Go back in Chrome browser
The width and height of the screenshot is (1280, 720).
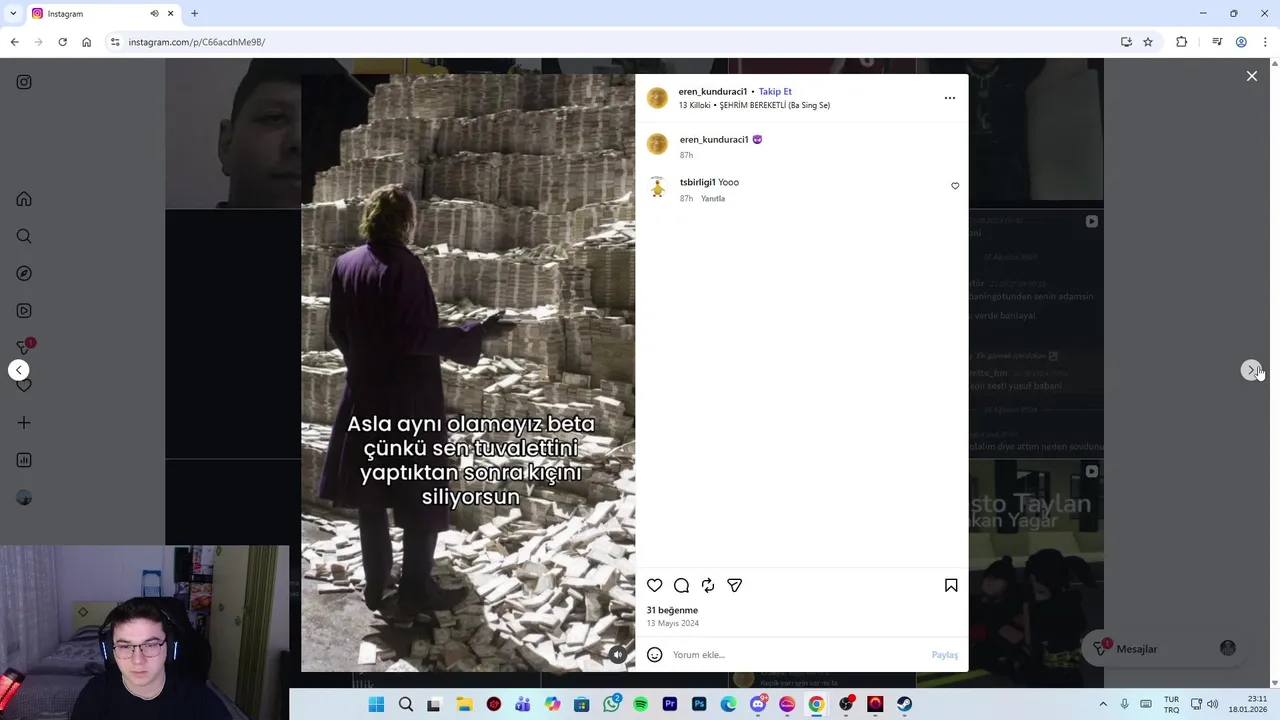click(14, 42)
